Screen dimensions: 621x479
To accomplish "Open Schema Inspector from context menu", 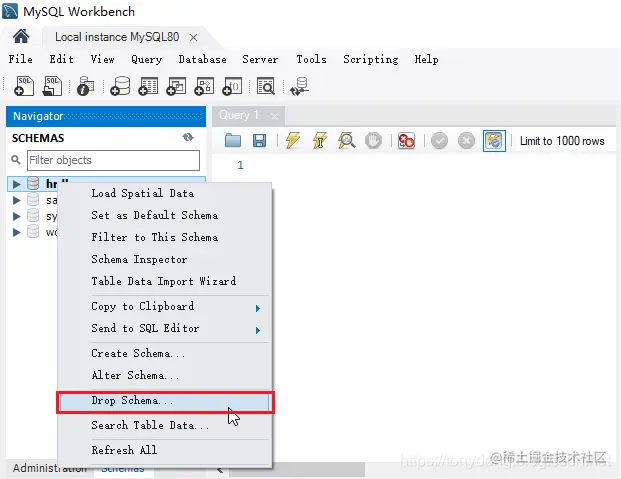I will click(165, 260).
